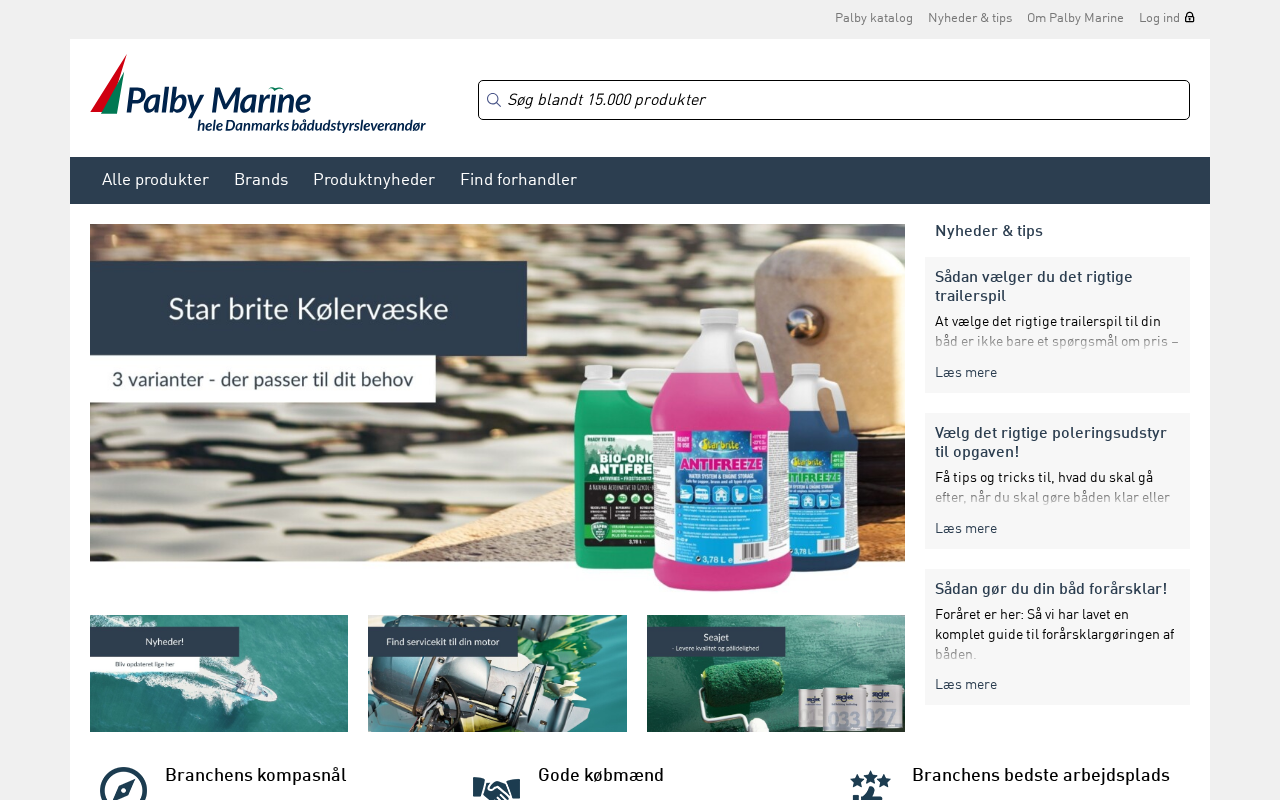Click the stars icon beside Branchens bedste arbejdsplads
This screenshot has width=1280, height=800.
coord(870,785)
